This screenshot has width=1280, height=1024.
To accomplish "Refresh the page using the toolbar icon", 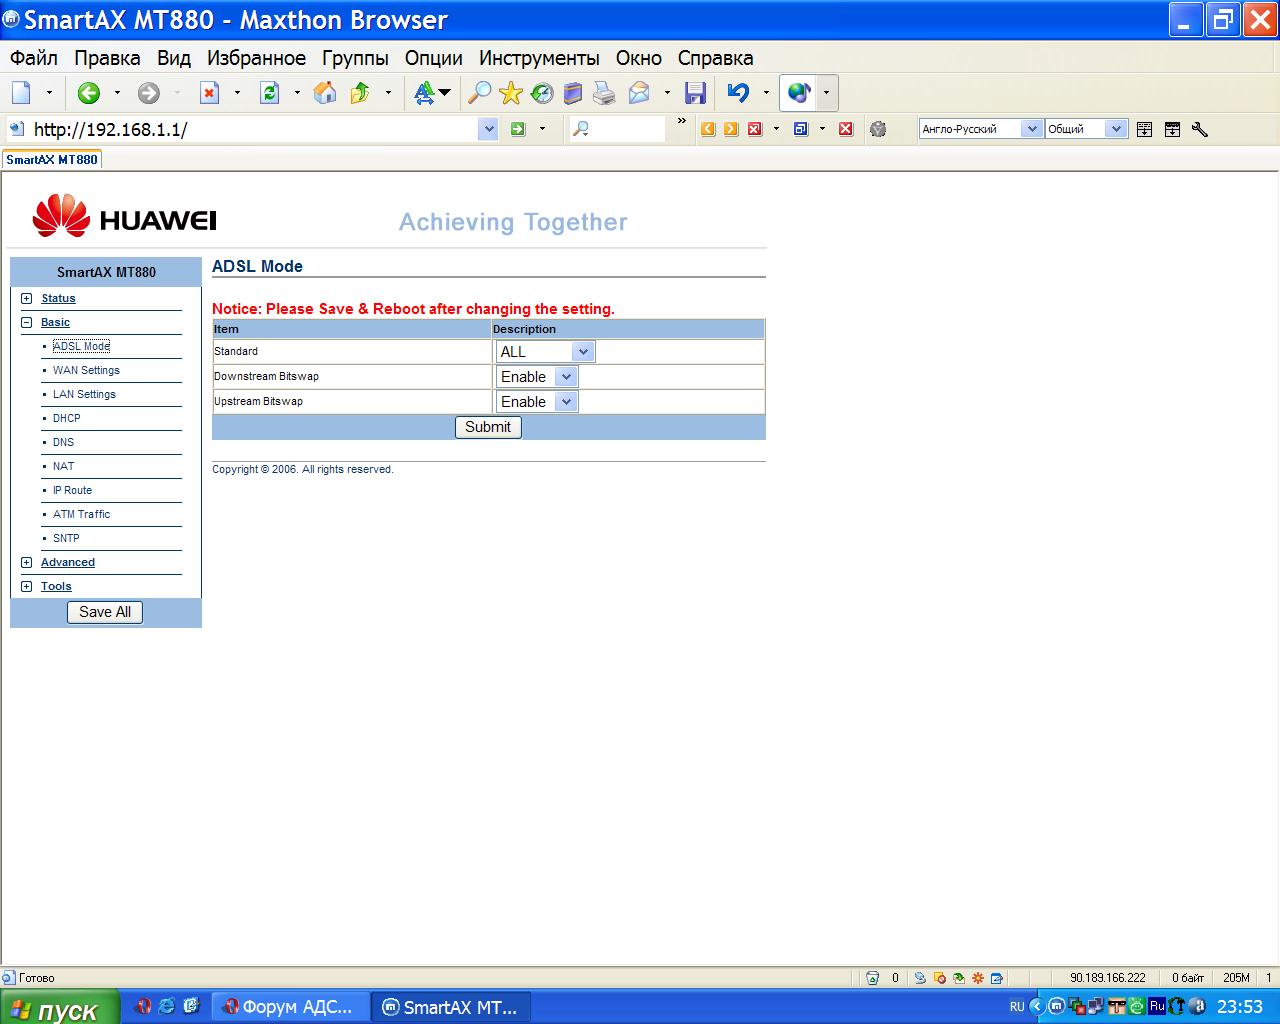I will click(x=269, y=93).
